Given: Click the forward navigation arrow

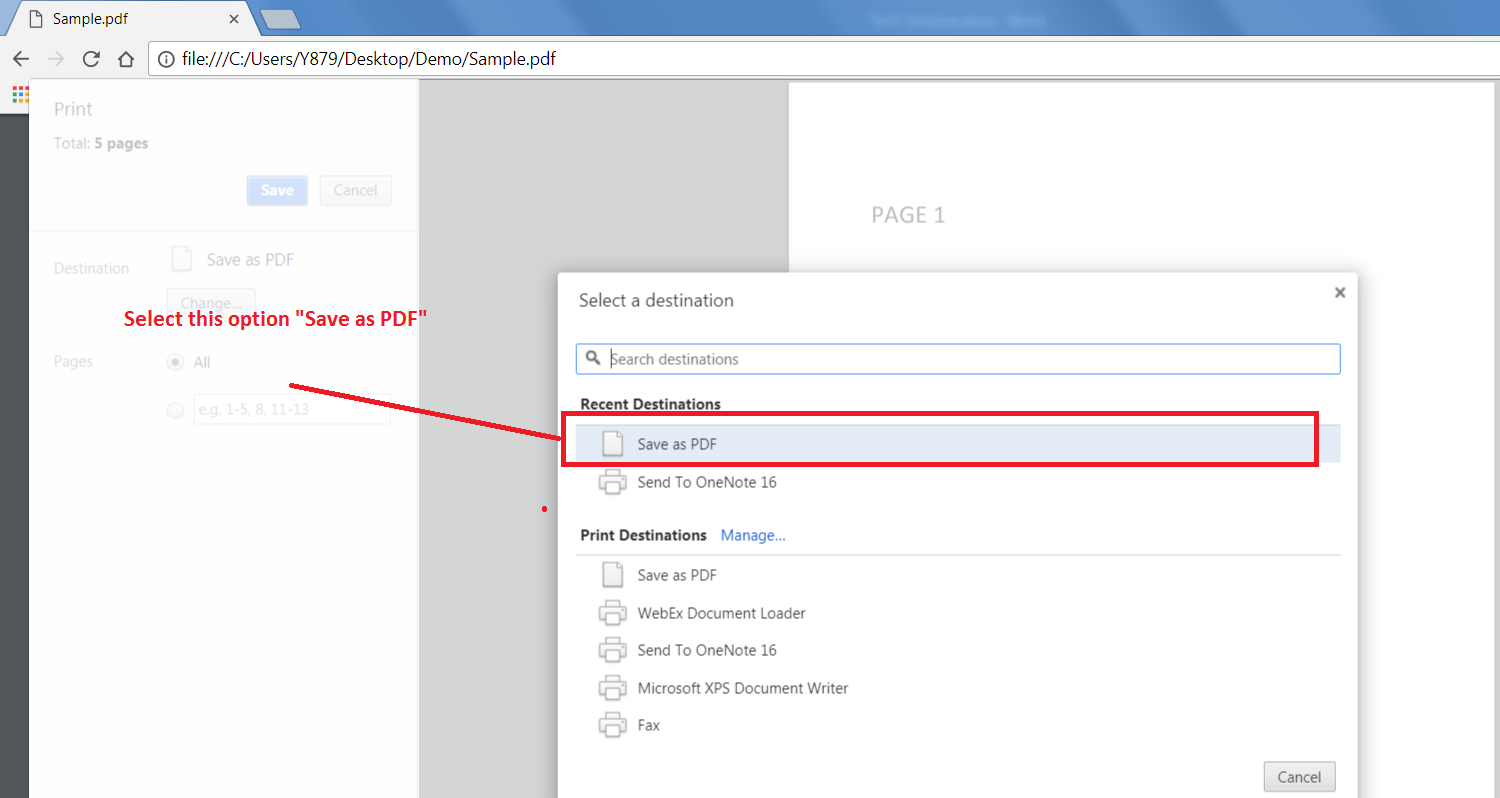Looking at the screenshot, I should click(56, 59).
